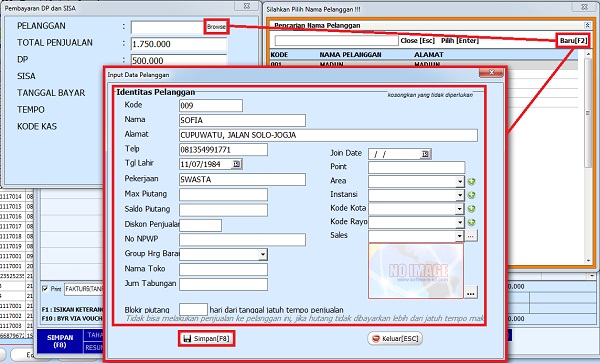
Task: Click Baru[F2] to add new customer
Action: [573, 41]
